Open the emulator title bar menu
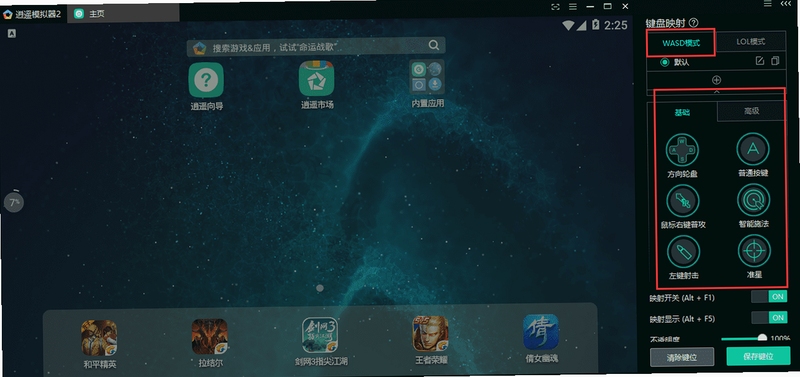 pyautogui.click(x=573, y=7)
